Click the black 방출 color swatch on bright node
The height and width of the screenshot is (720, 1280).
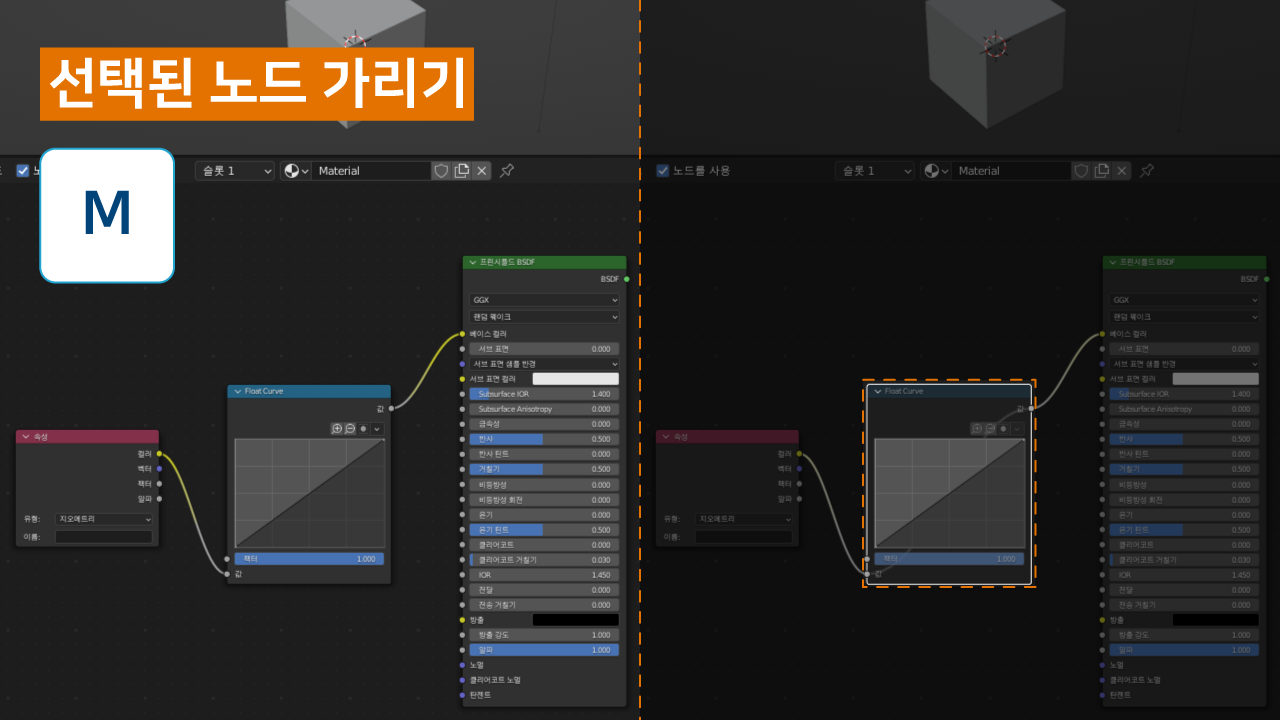575,620
